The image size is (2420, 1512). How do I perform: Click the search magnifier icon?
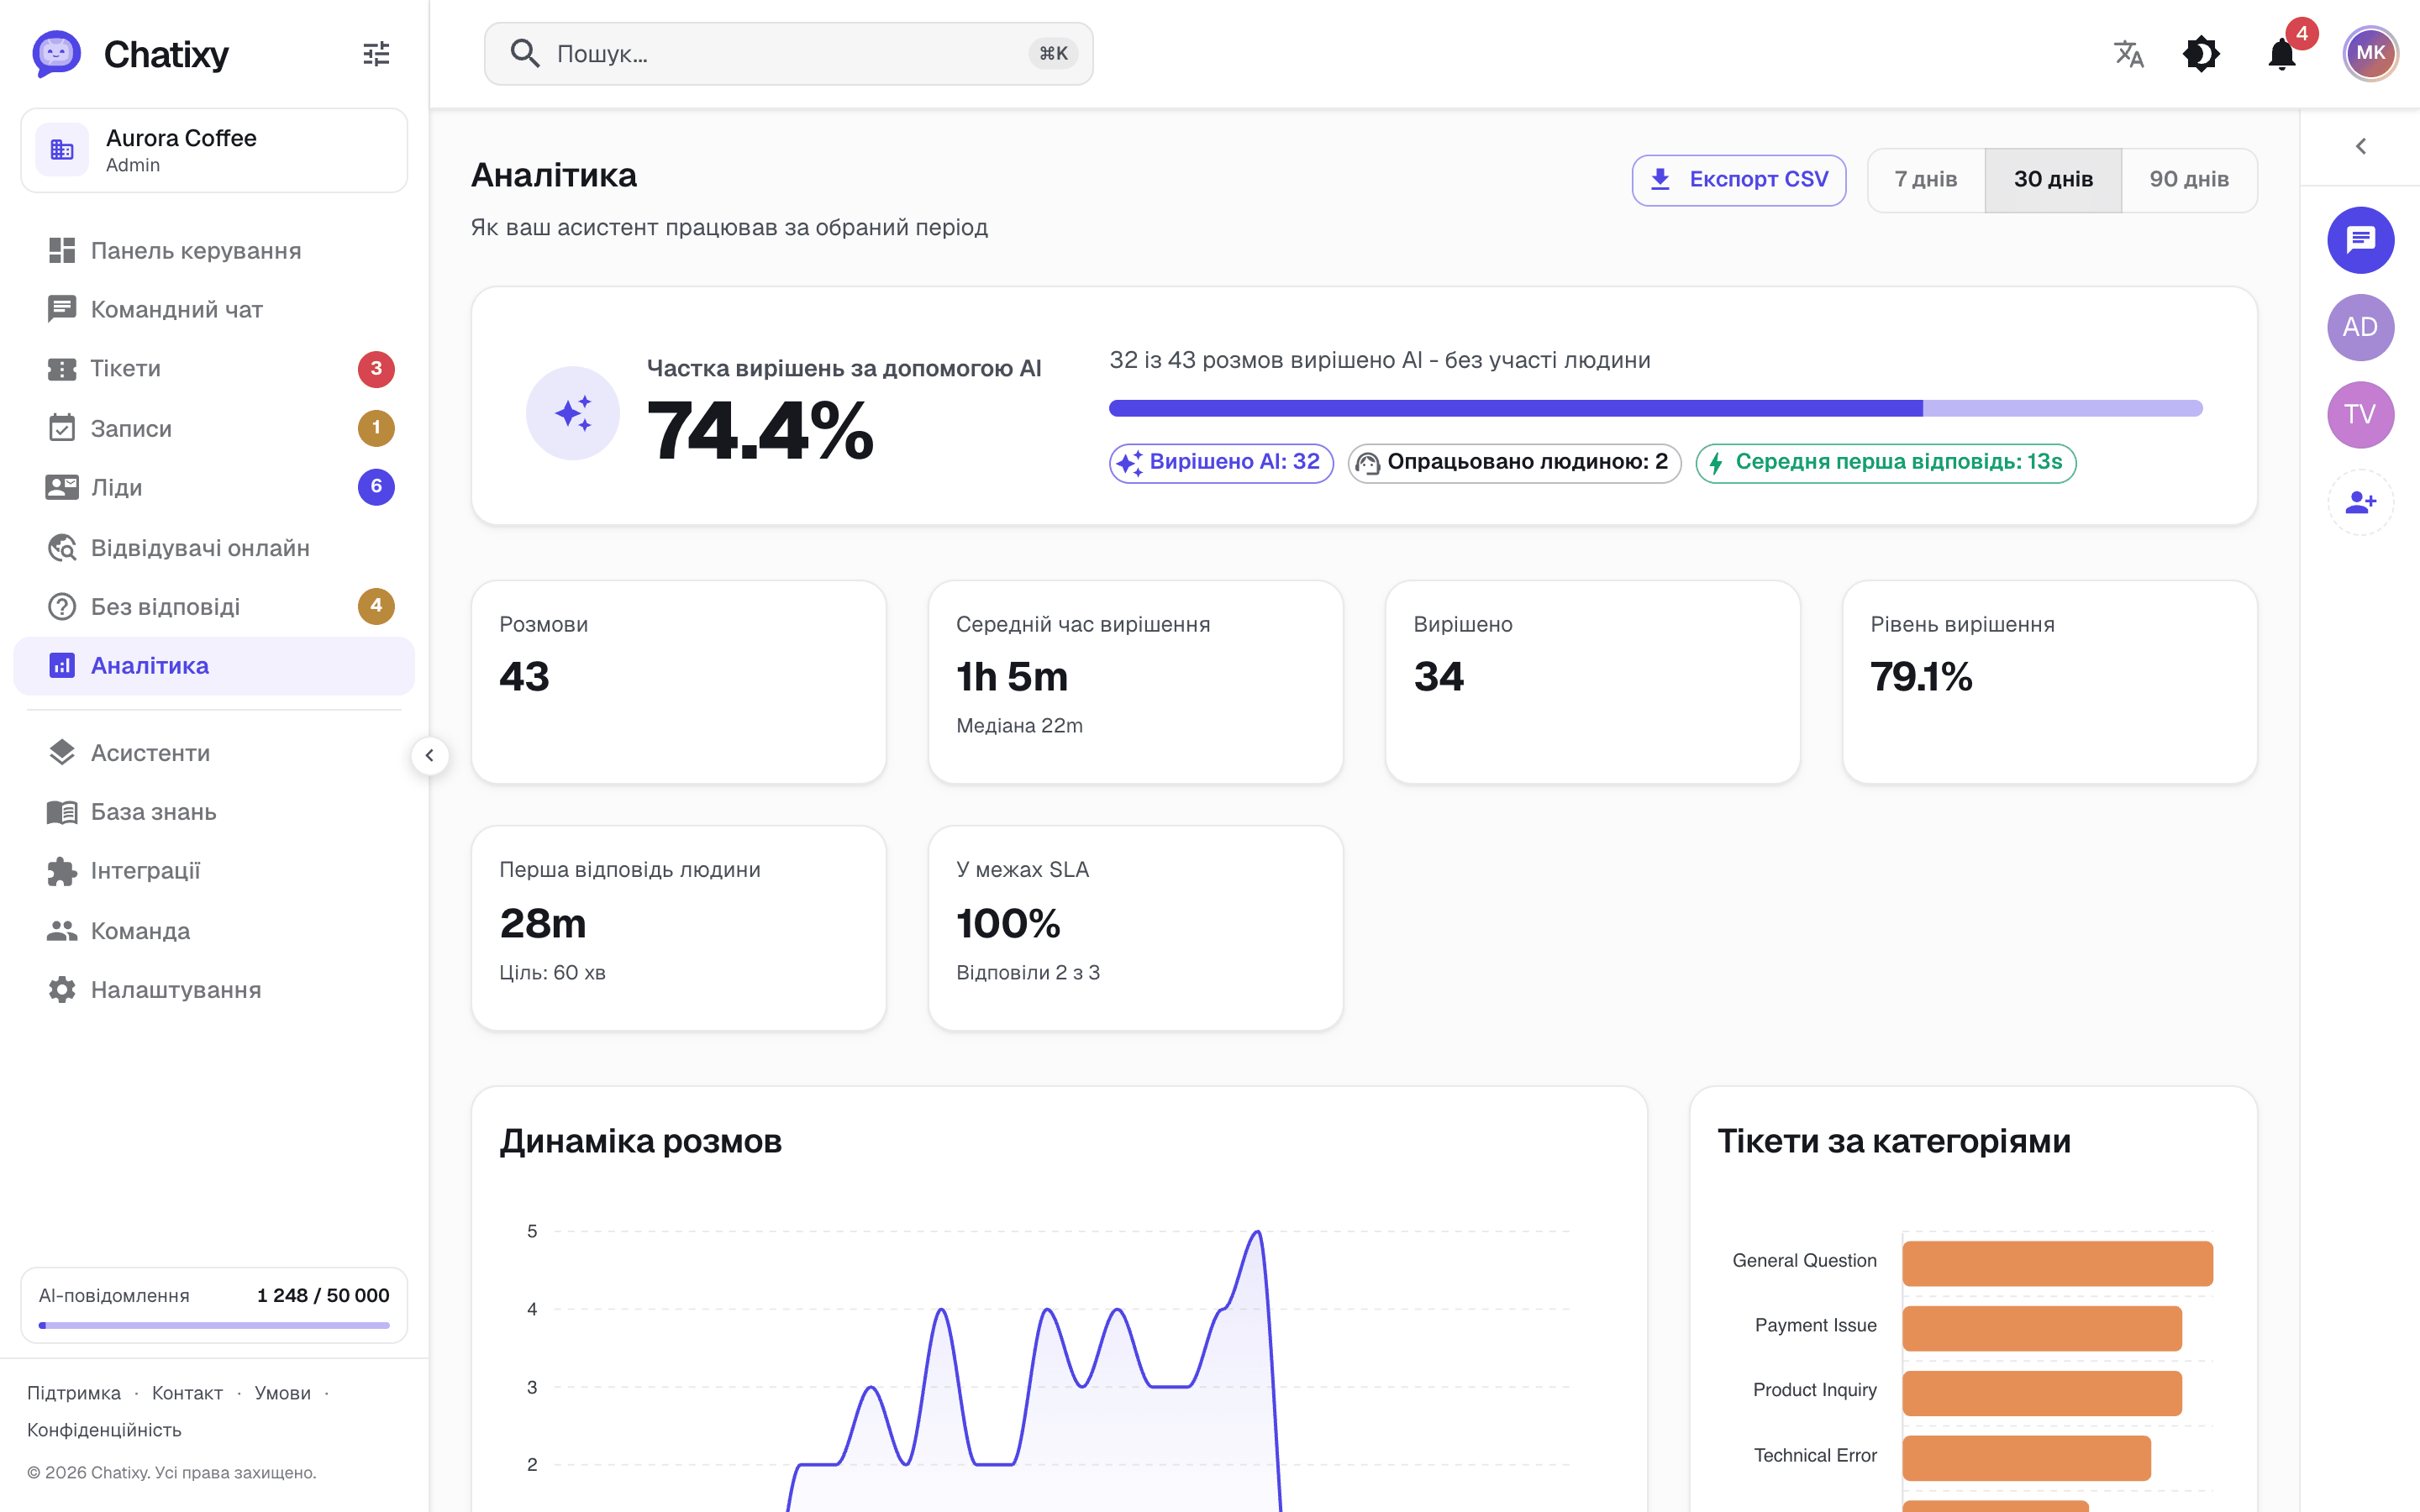525,54
